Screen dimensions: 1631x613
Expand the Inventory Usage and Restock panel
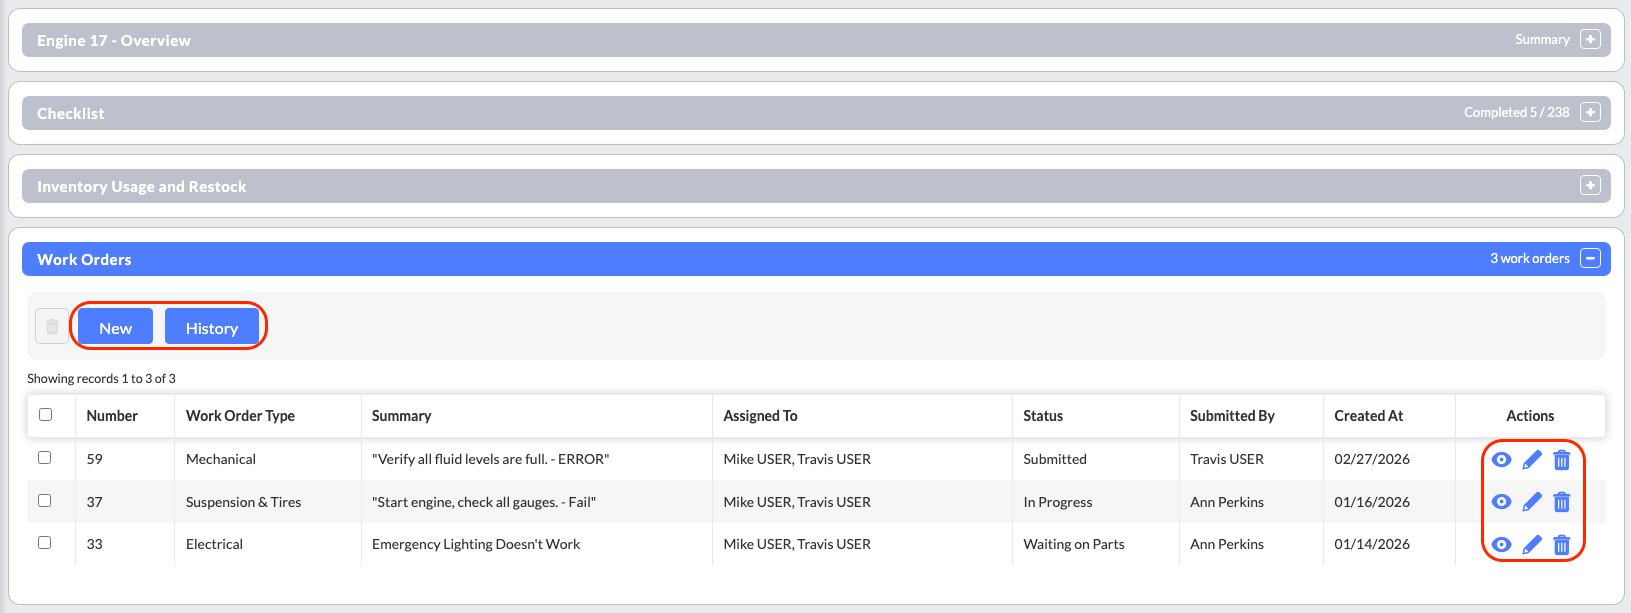pyautogui.click(x=1590, y=185)
